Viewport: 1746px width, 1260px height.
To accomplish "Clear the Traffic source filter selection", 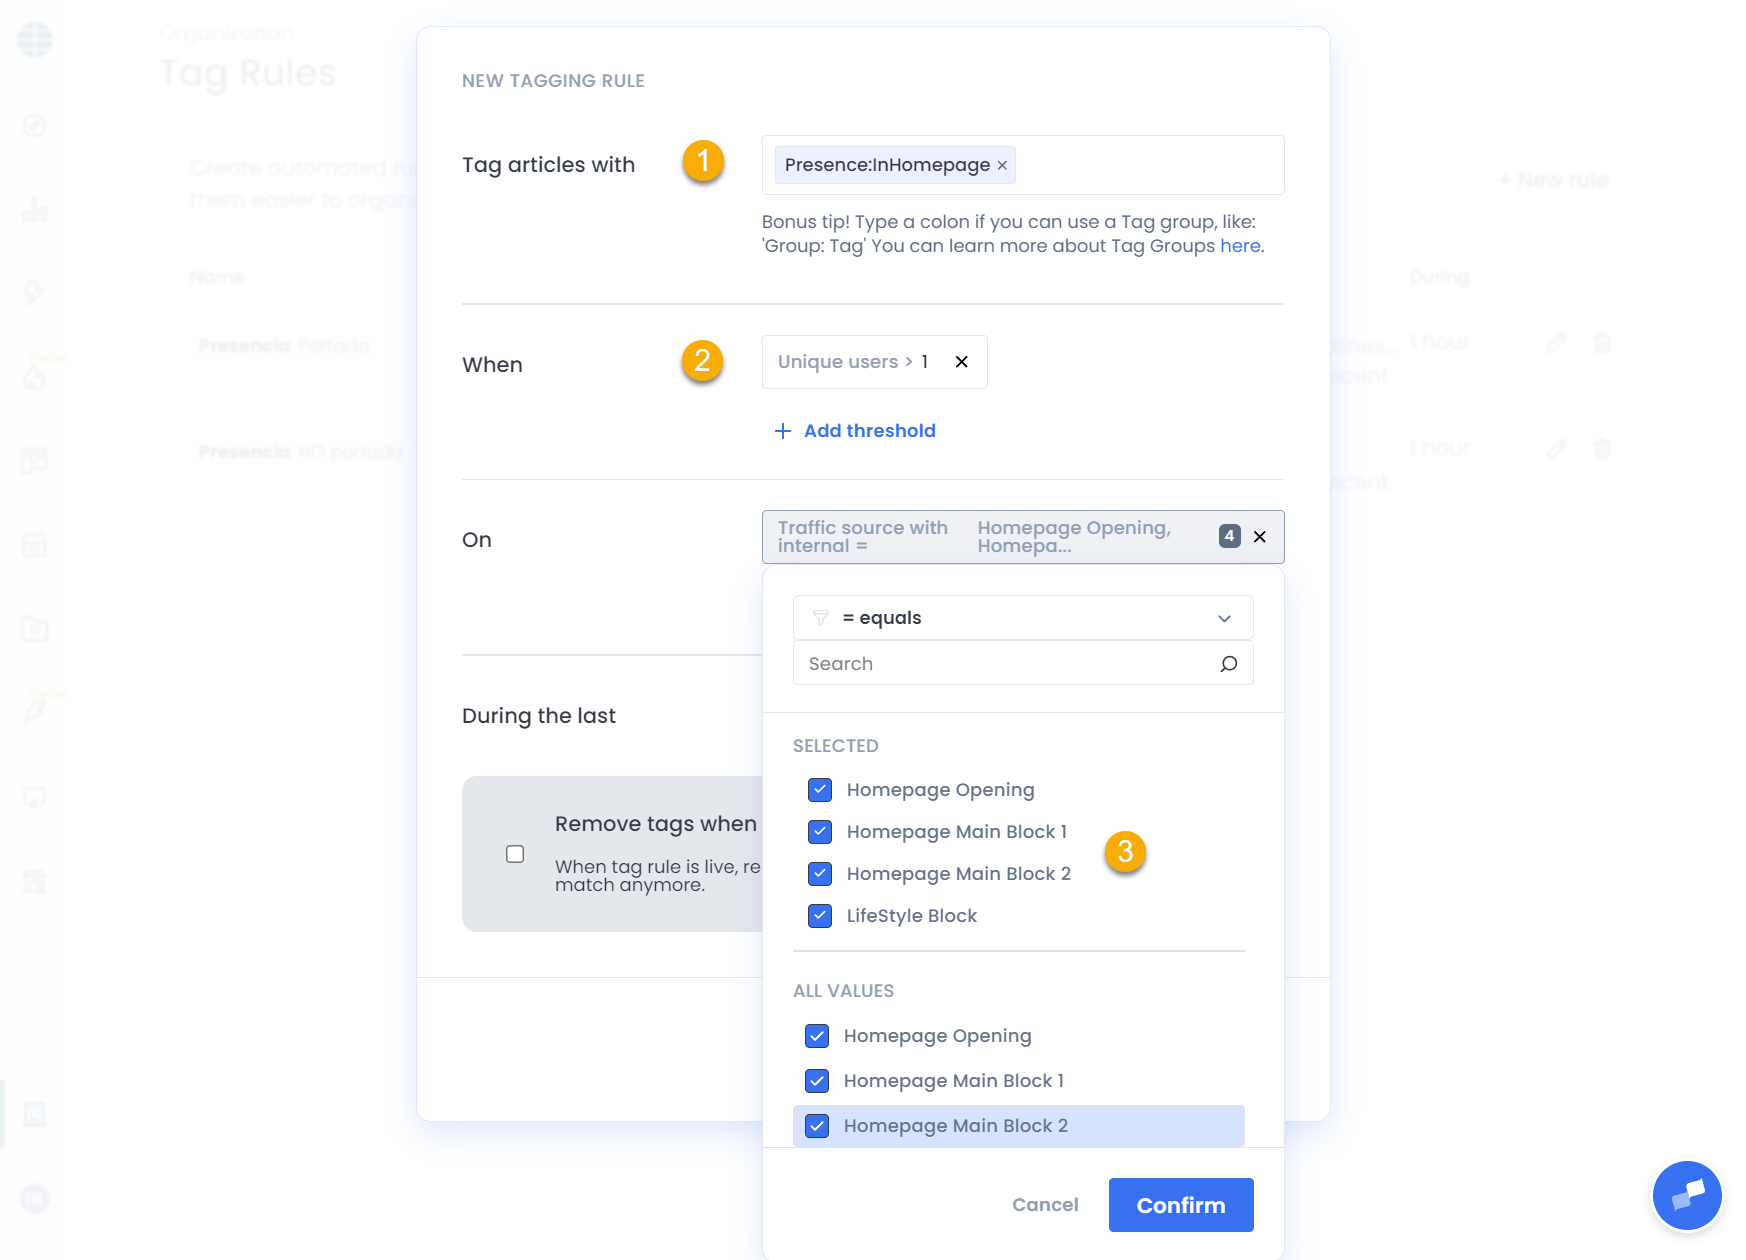I will 1260,537.
